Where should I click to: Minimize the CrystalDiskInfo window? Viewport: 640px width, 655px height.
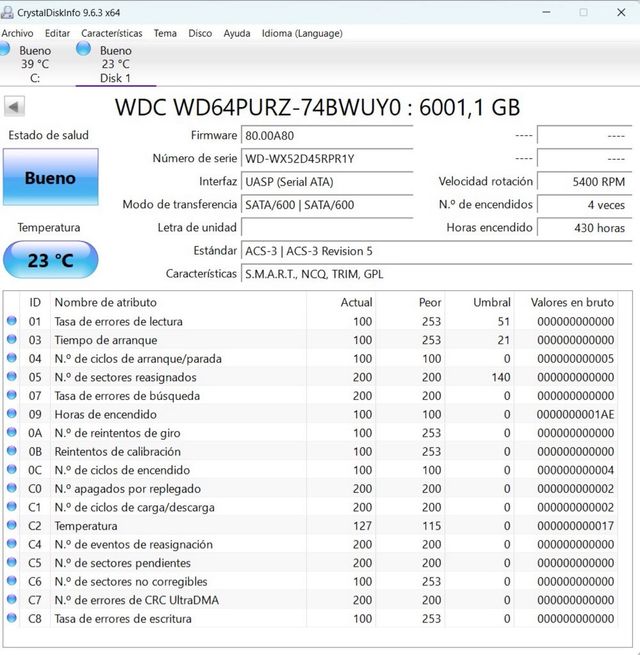coord(546,13)
